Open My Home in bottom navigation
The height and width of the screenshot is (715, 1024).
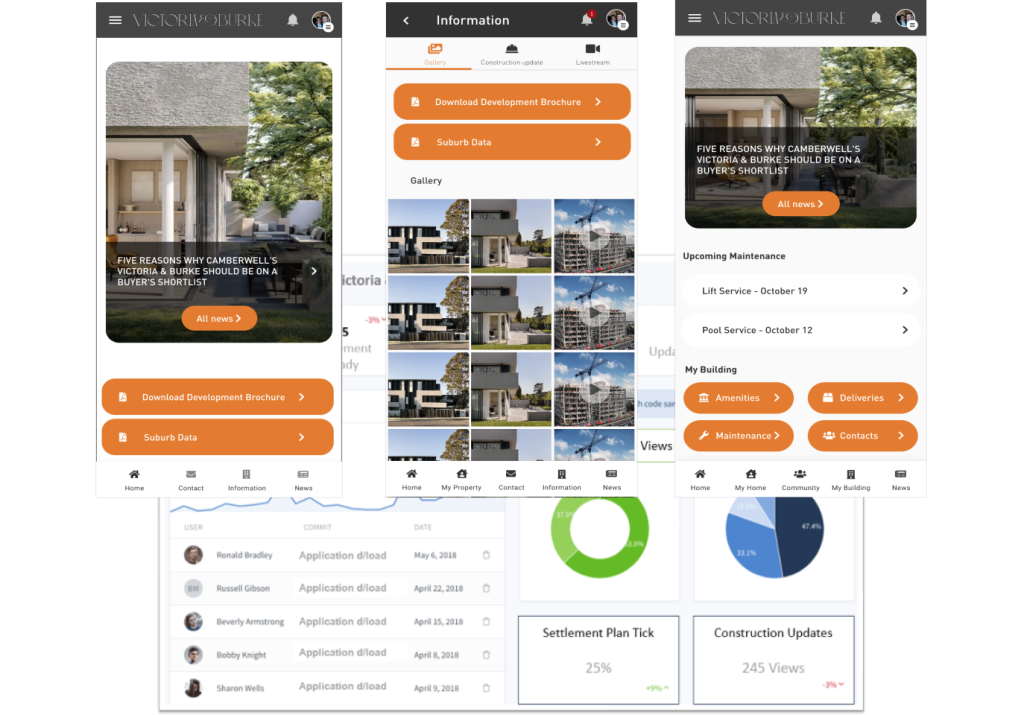pyautogui.click(x=750, y=479)
